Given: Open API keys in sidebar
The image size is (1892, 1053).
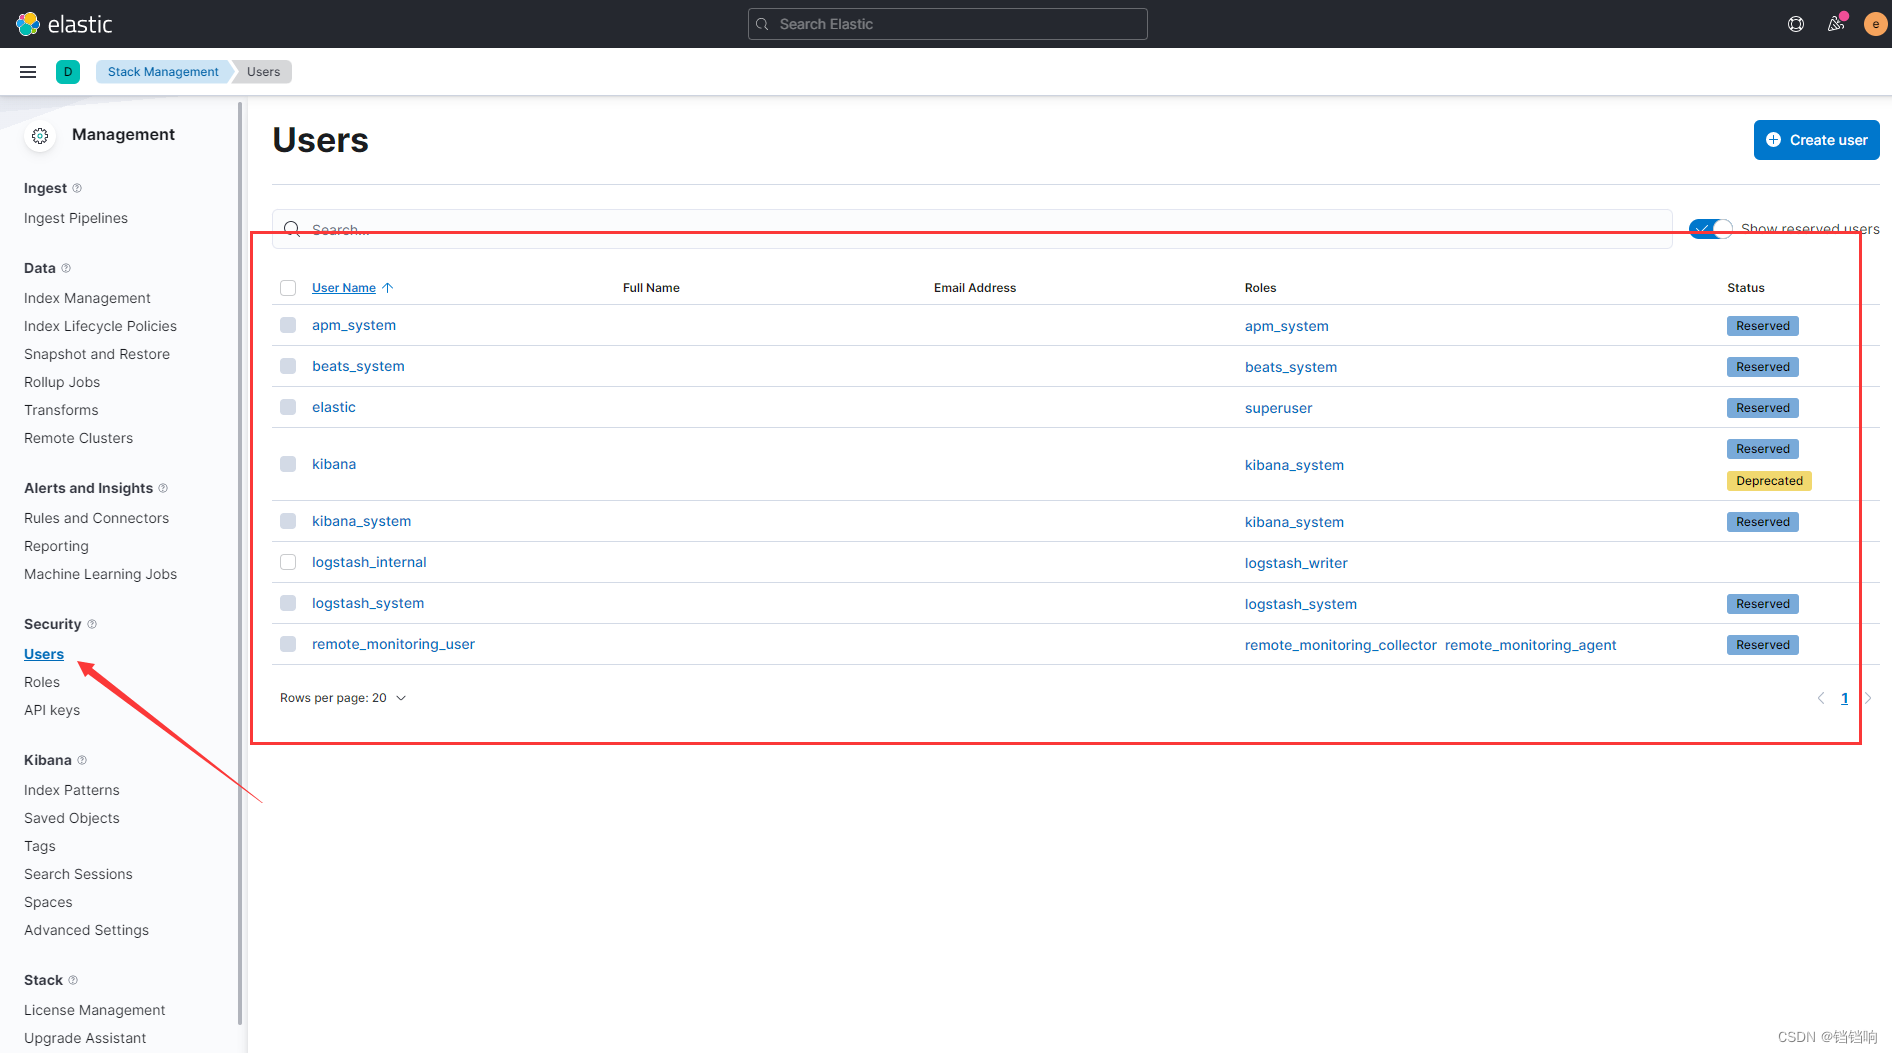Looking at the screenshot, I should (52, 710).
